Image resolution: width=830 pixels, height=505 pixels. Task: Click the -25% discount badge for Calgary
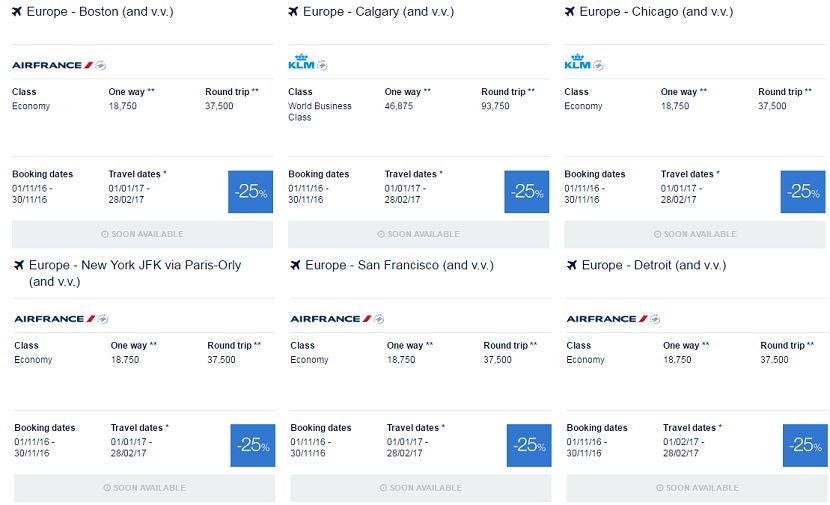(527, 192)
